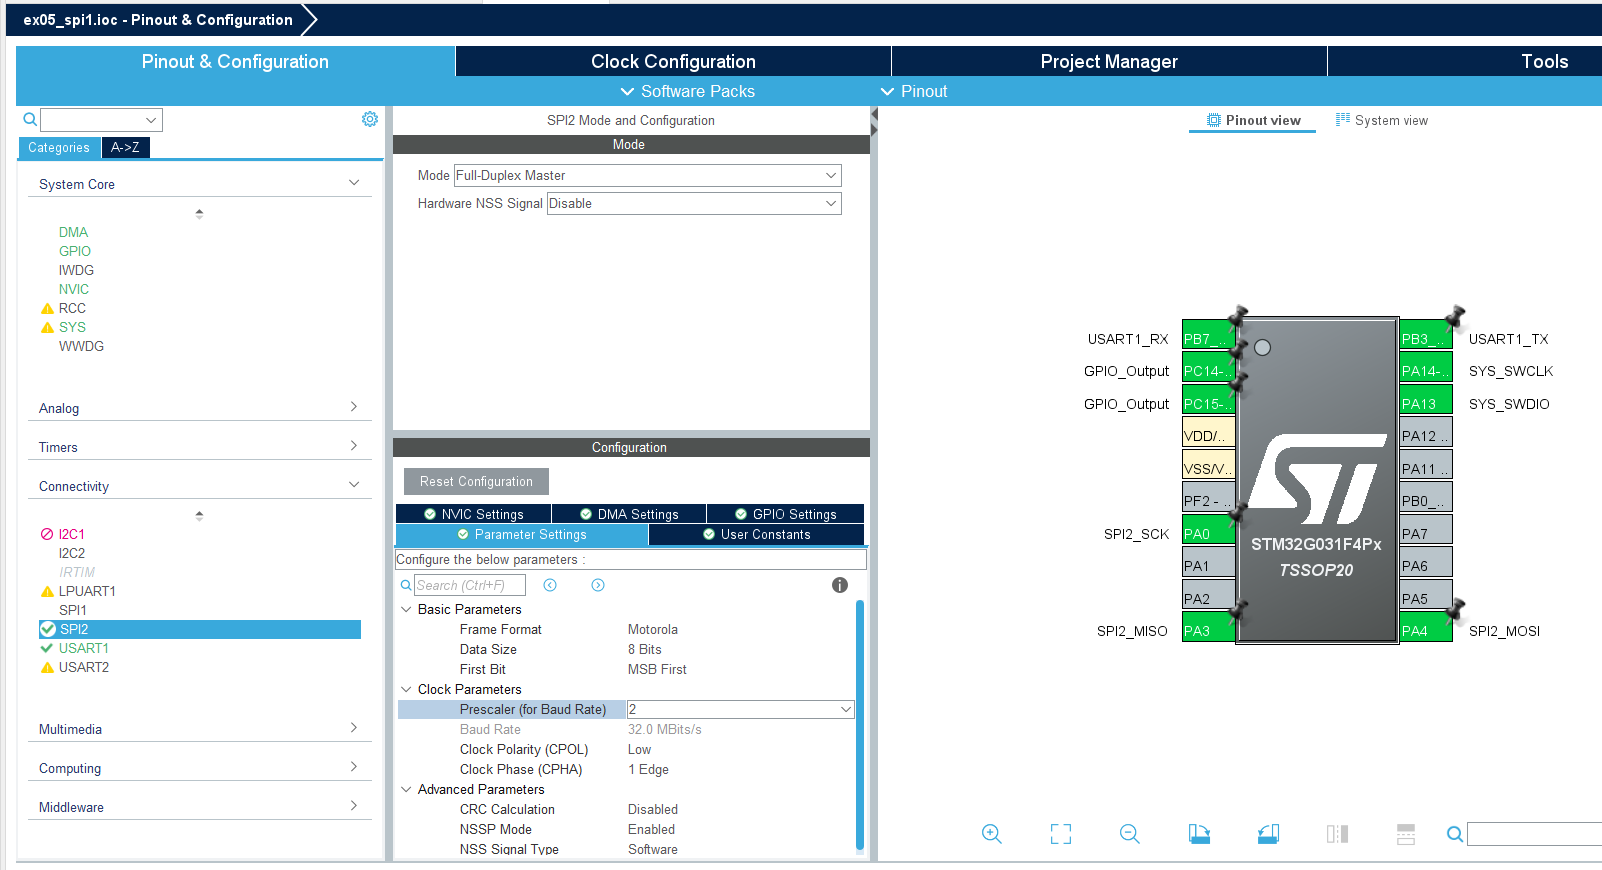Open the Prescaler baud rate dropdown
Viewport: 1602px width, 870px height.
(x=740, y=709)
